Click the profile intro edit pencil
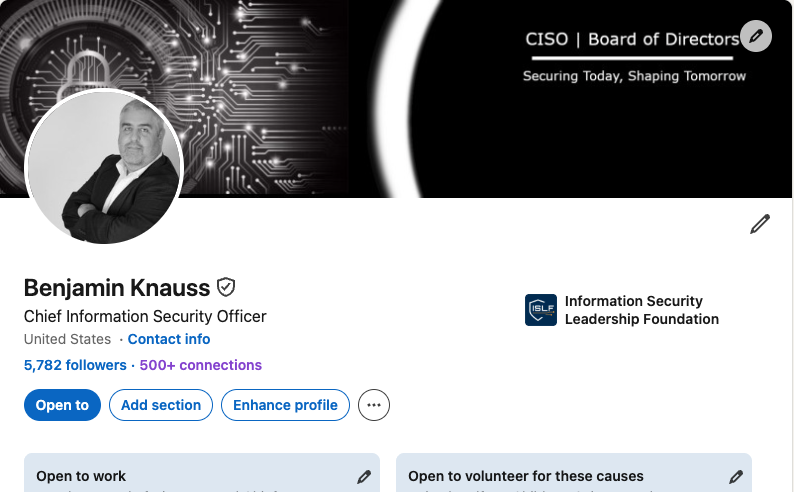The width and height of the screenshot is (794, 492). [x=760, y=224]
